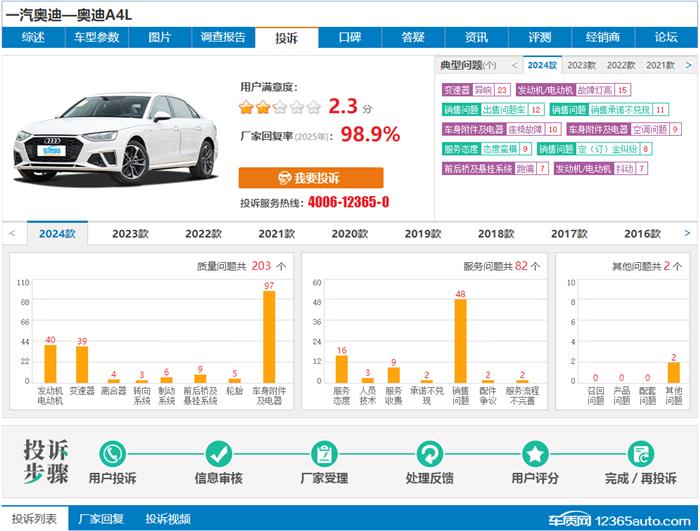Click the 处理反馈 refresh step icon
This screenshot has height=531, width=700.
(429, 454)
